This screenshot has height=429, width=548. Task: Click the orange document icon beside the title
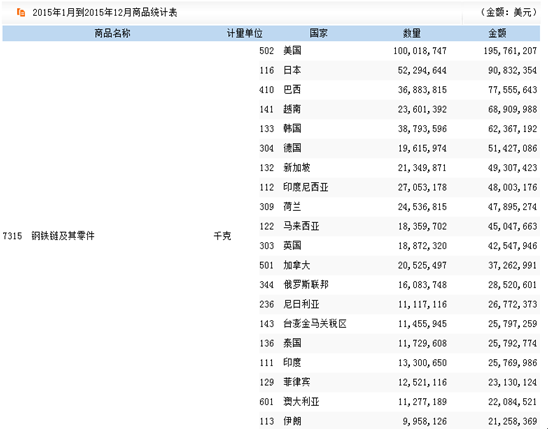tap(21, 13)
